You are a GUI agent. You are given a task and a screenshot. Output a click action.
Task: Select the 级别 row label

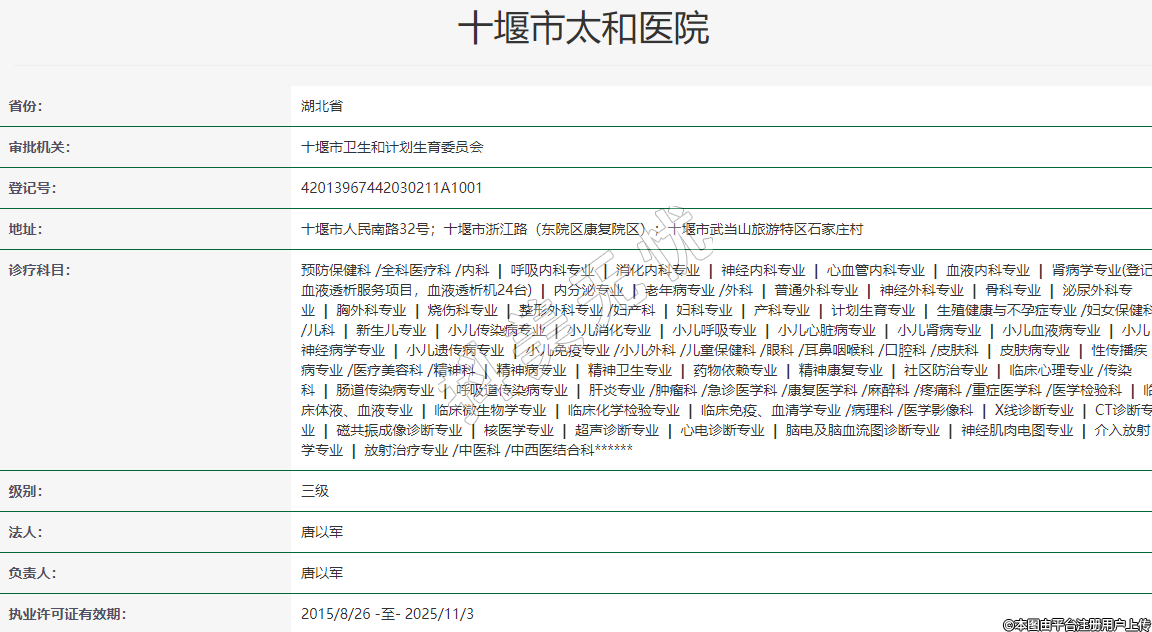26,492
